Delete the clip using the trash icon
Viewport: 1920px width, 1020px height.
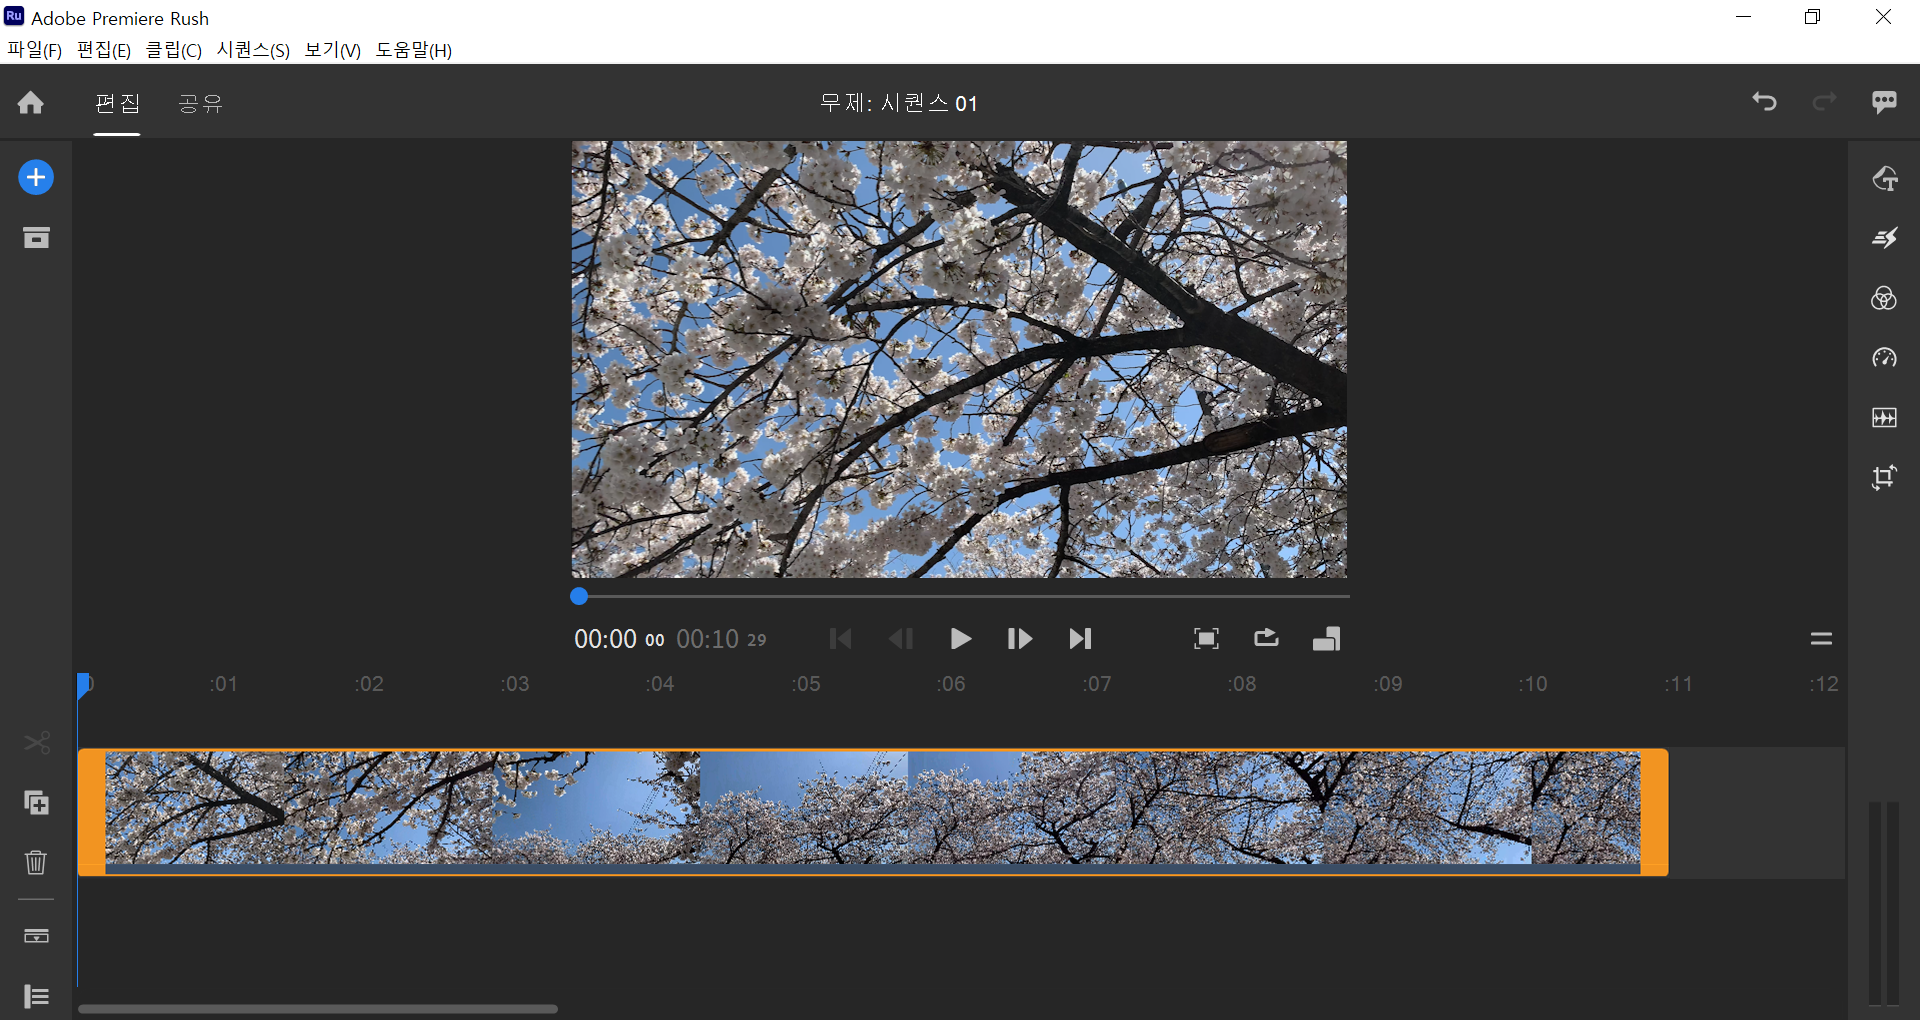(36, 863)
